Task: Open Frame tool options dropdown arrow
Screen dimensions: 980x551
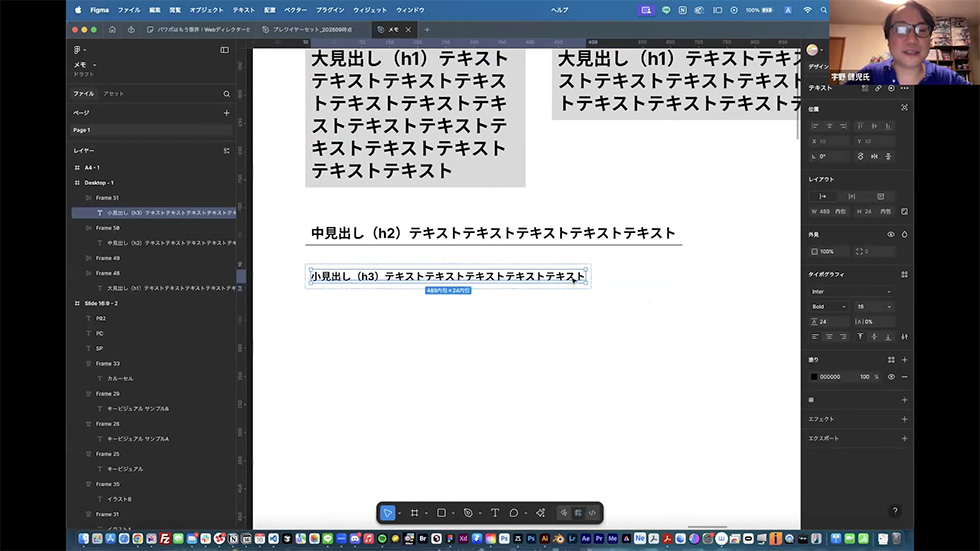Action: coord(426,514)
